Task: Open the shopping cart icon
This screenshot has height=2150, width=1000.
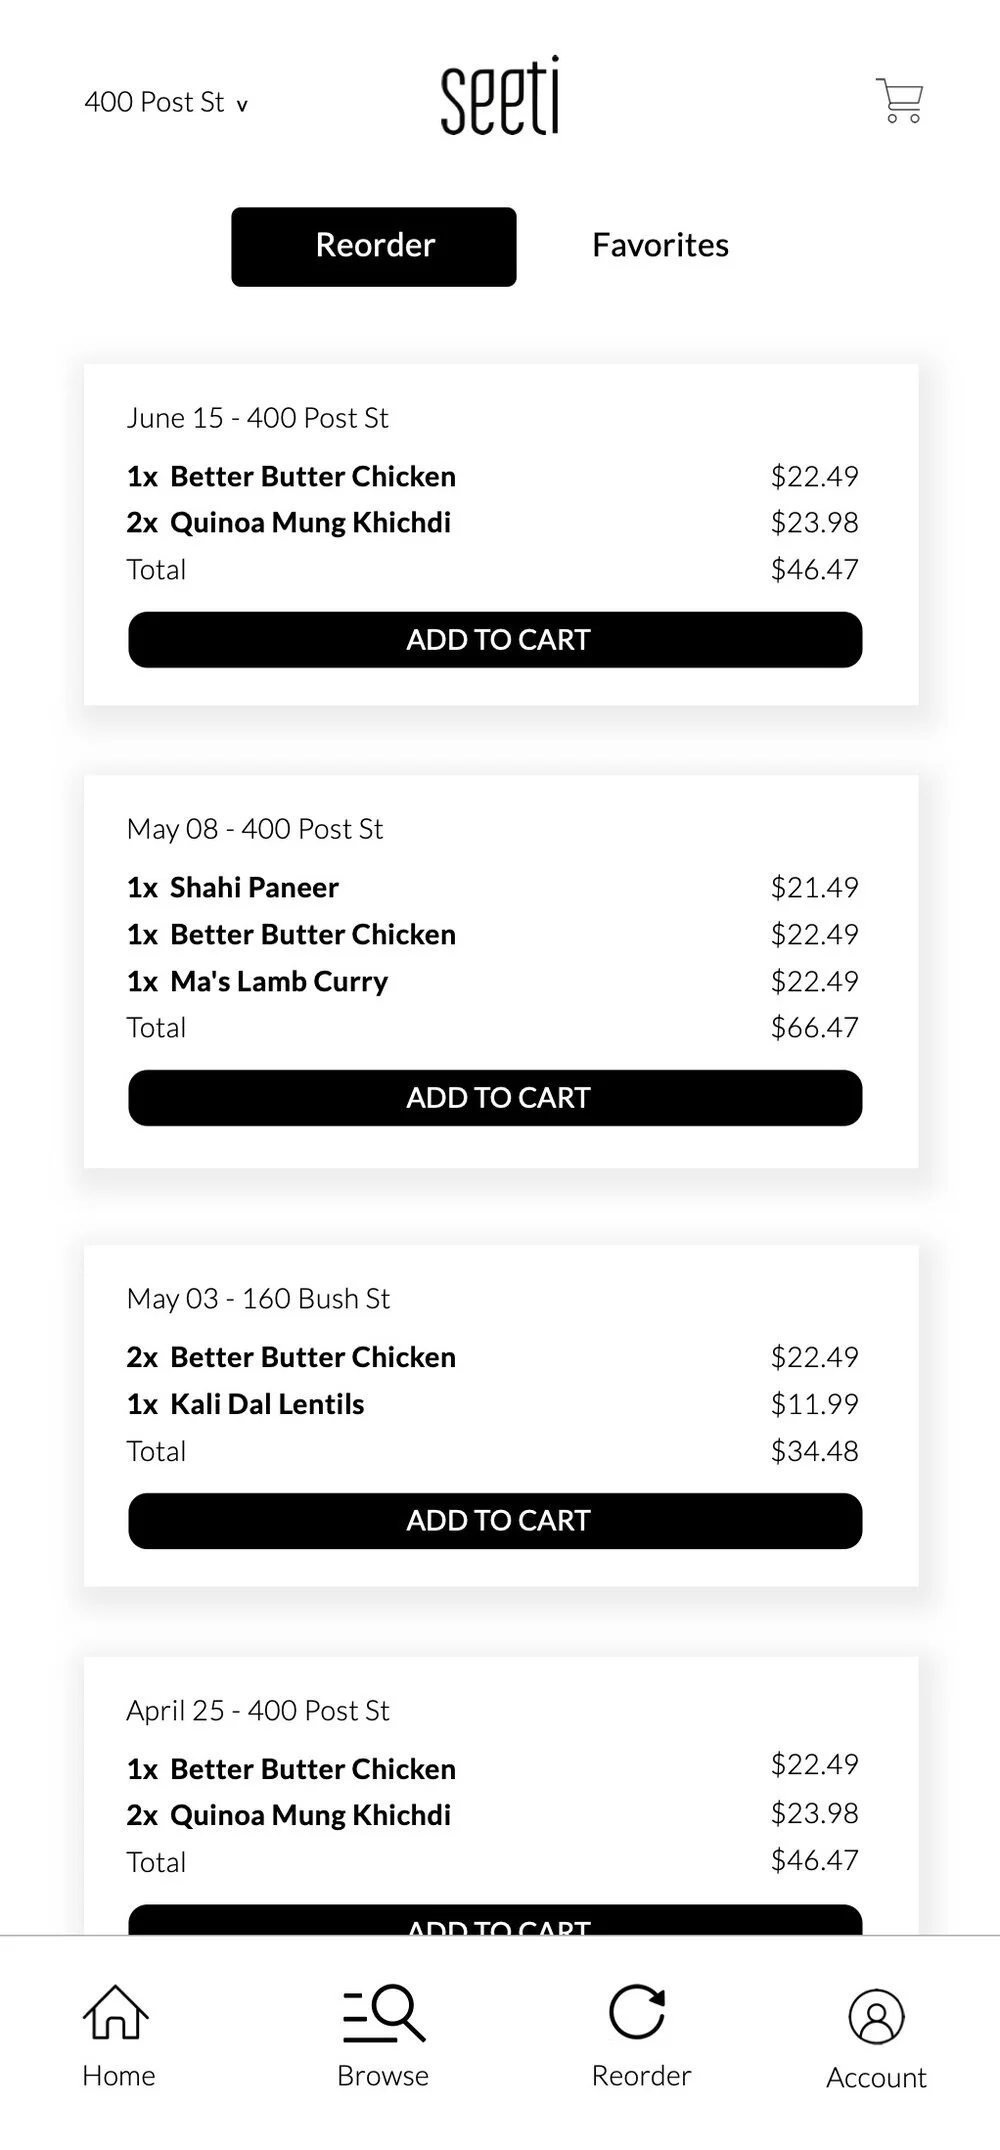Action: 899,101
